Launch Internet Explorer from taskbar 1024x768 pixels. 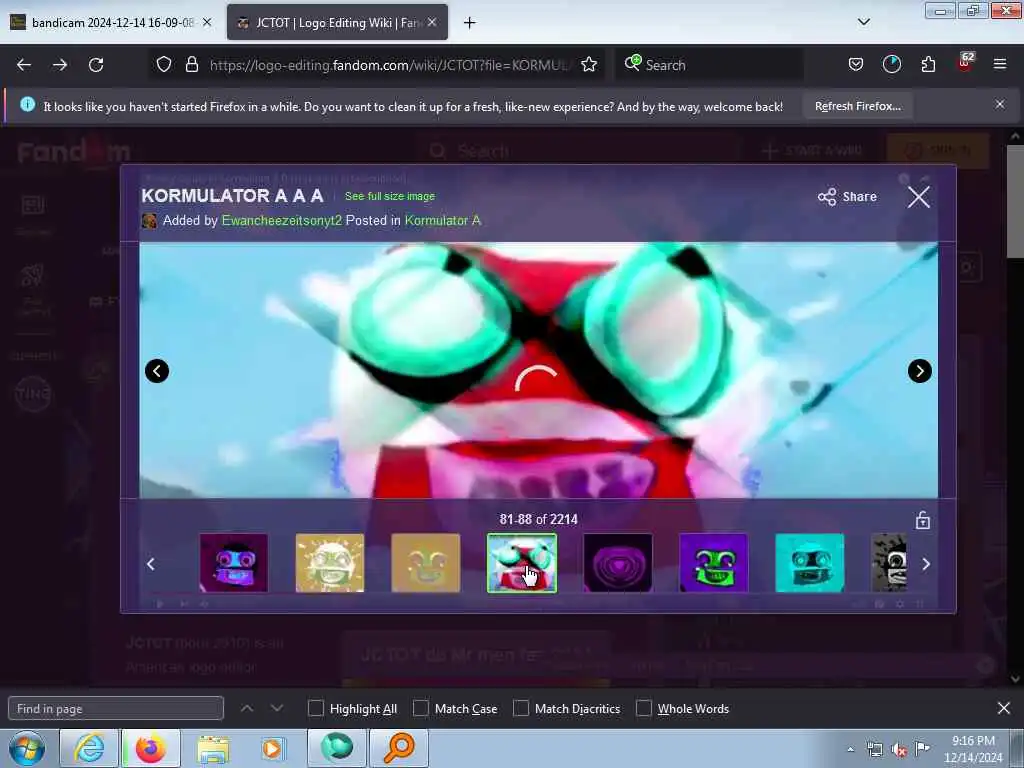[89, 748]
